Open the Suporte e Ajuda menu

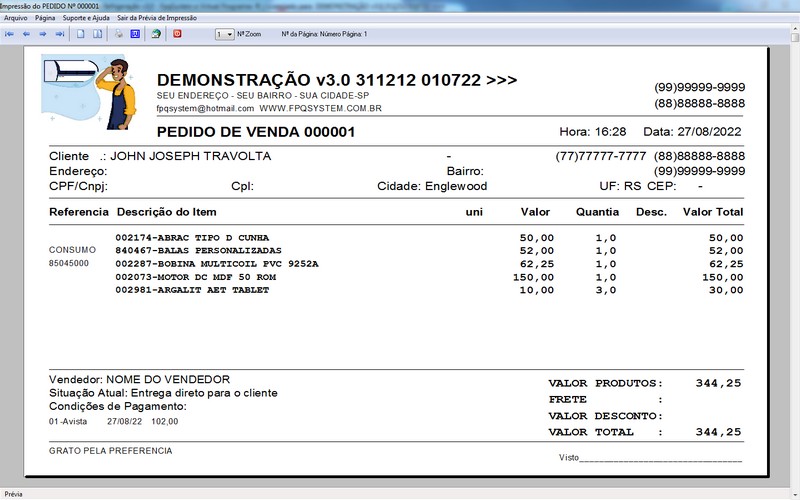[86, 18]
